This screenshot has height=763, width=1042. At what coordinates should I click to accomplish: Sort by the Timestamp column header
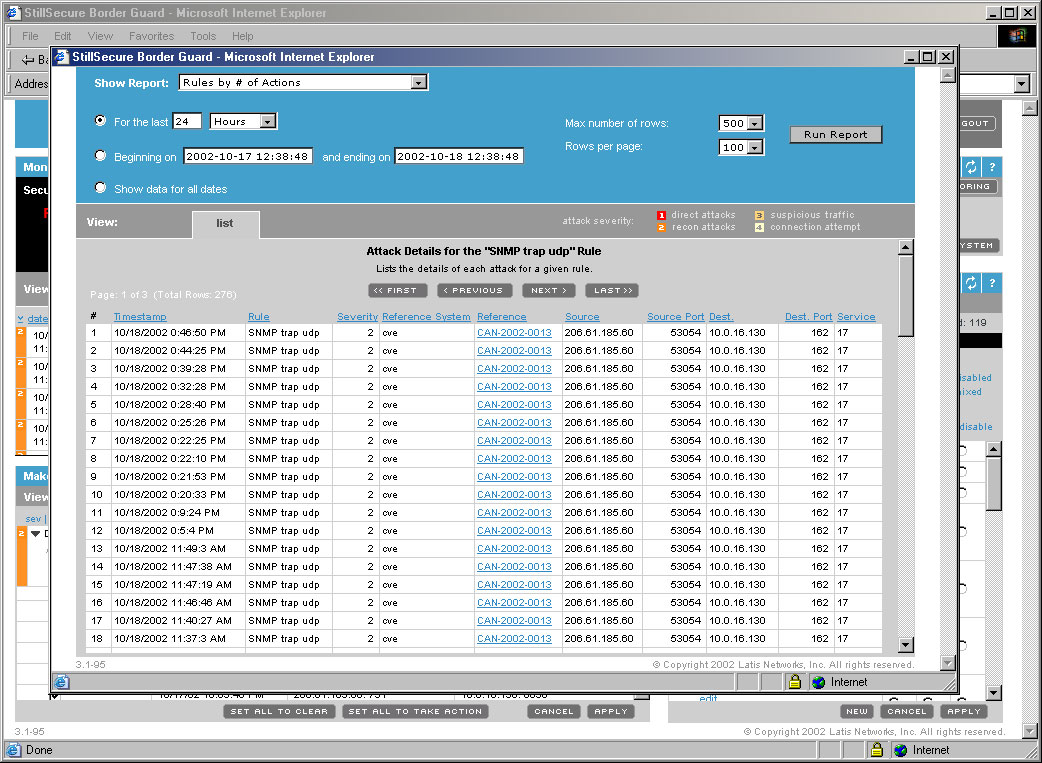click(x=140, y=317)
